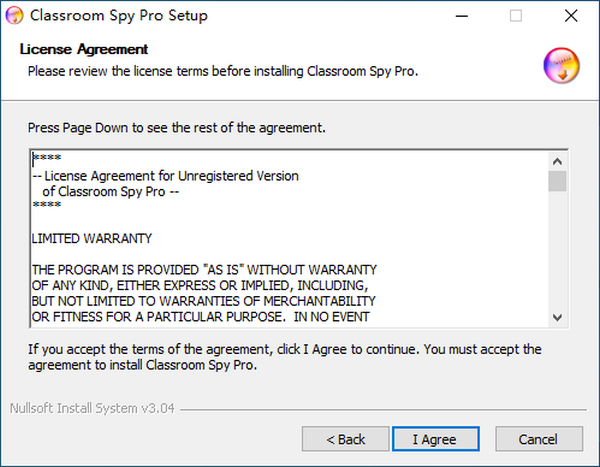Click the scrollbar track below the thumb

pos(558,250)
